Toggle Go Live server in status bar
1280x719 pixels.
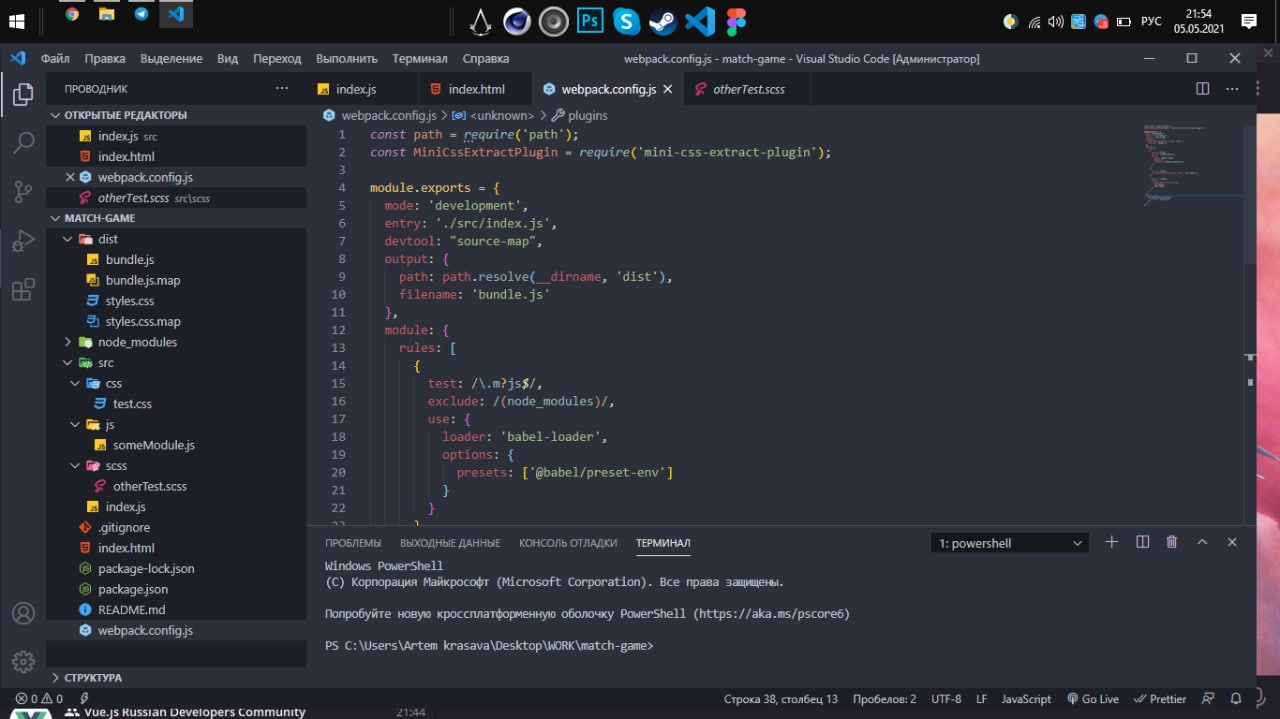click(x=1093, y=699)
